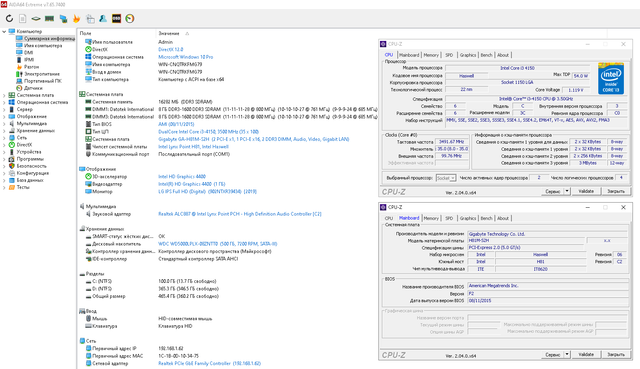Open Realtek ALC887 audio adapter link
640x369 pixels.
[x=240, y=214]
